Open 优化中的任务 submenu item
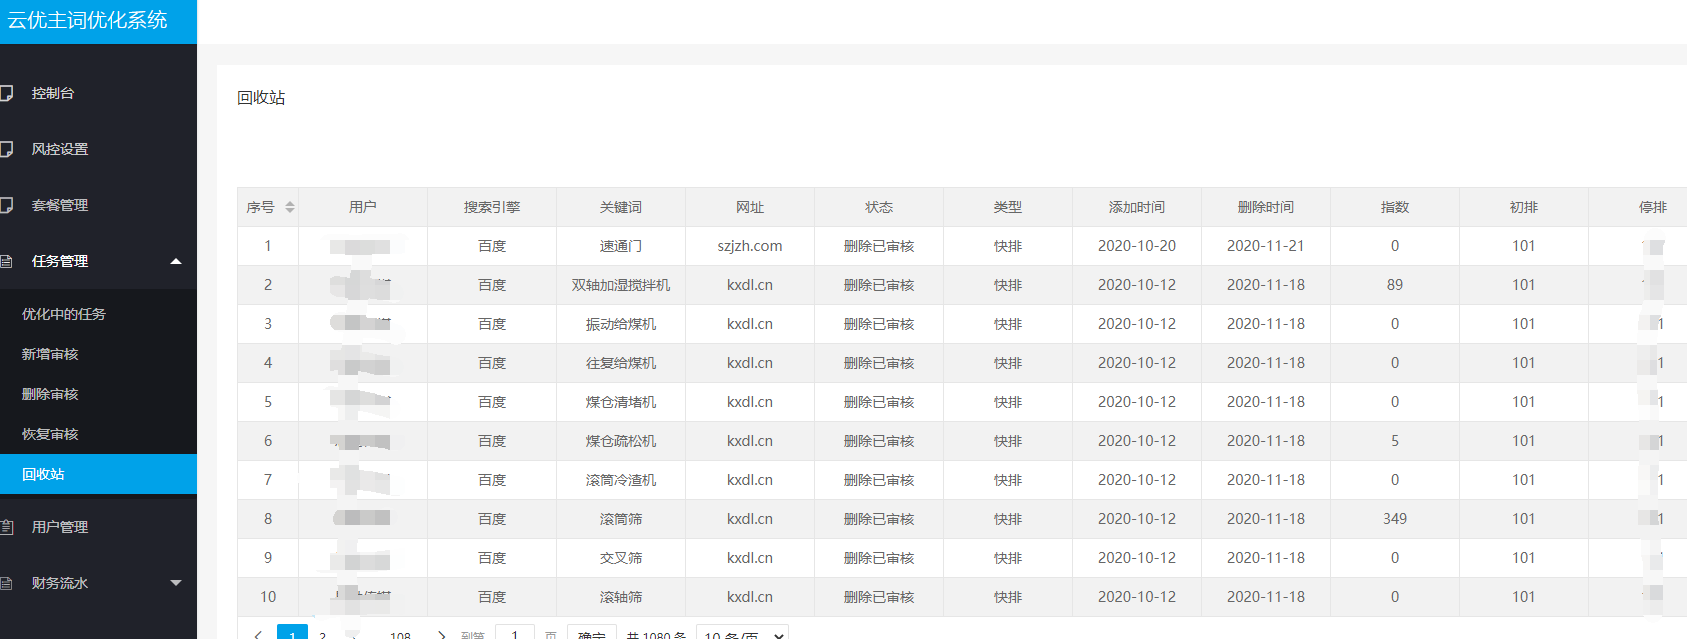Image resolution: width=1687 pixels, height=639 pixels. point(64,314)
